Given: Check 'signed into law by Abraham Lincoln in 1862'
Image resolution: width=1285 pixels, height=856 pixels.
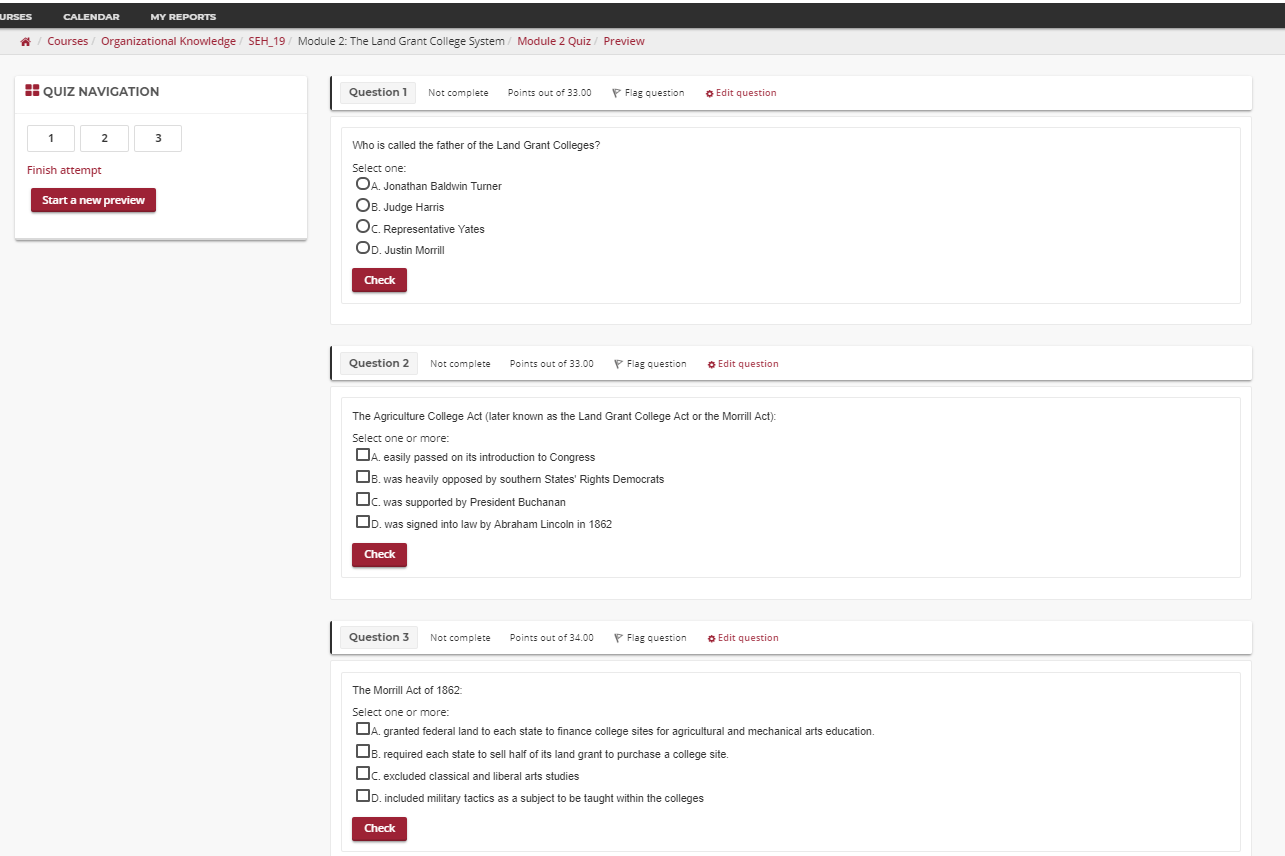Looking at the screenshot, I should (x=362, y=522).
